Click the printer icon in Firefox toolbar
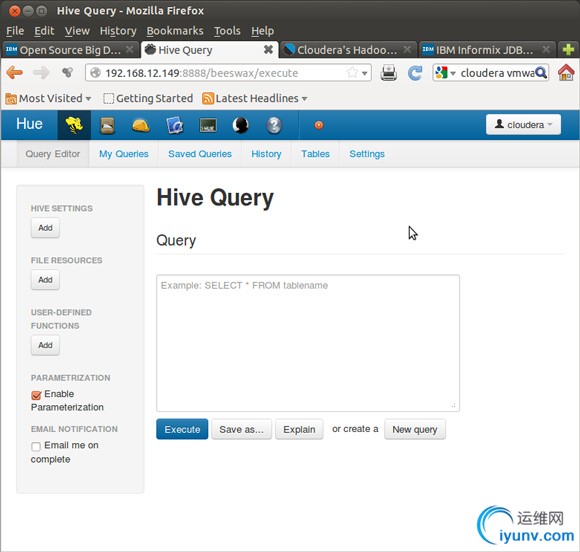580x552 pixels. pyautogui.click(x=389, y=73)
